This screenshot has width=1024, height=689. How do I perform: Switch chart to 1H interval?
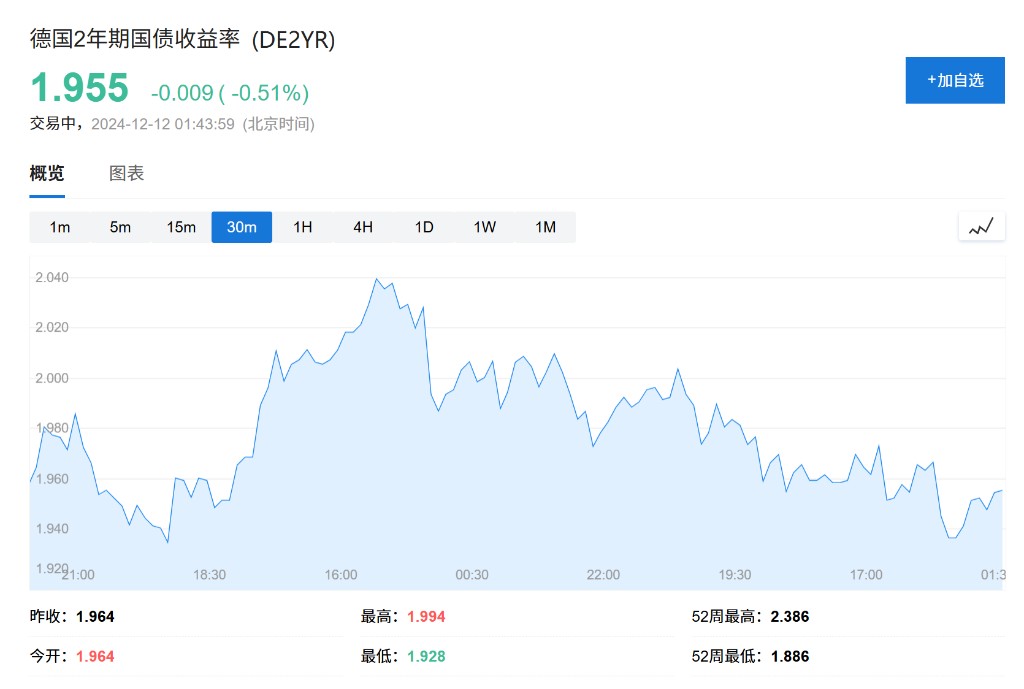pyautogui.click(x=302, y=227)
